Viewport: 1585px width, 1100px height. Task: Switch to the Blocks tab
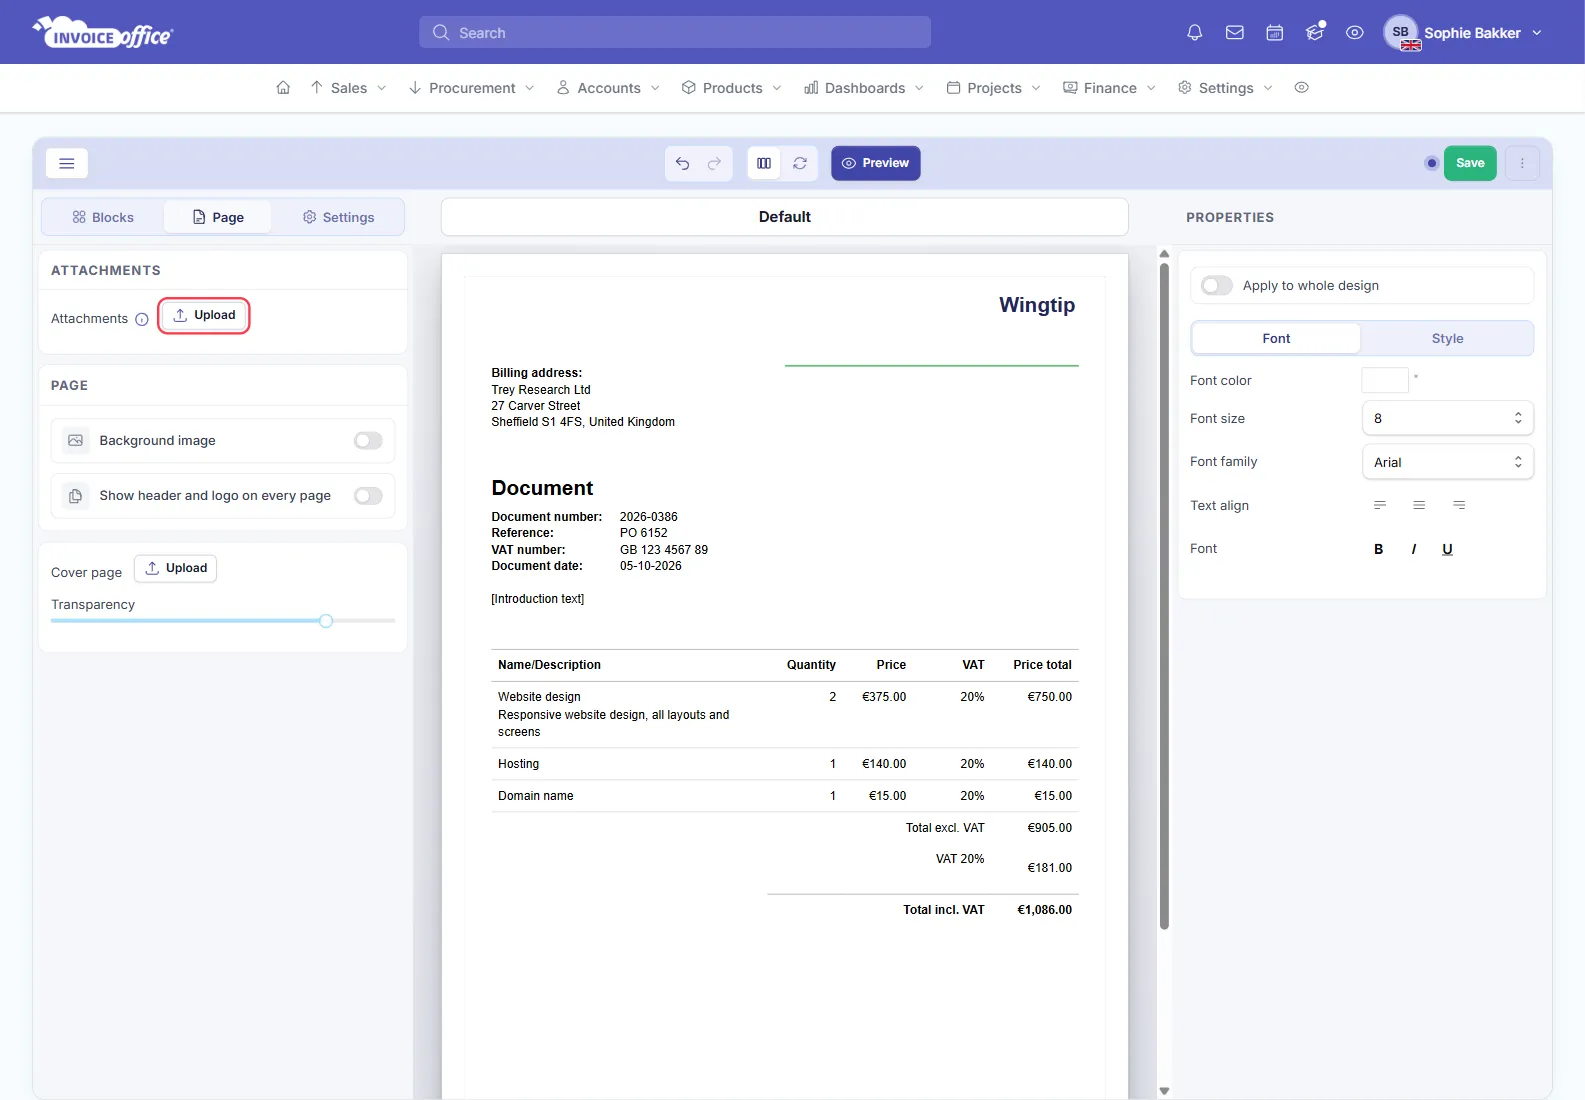click(103, 217)
